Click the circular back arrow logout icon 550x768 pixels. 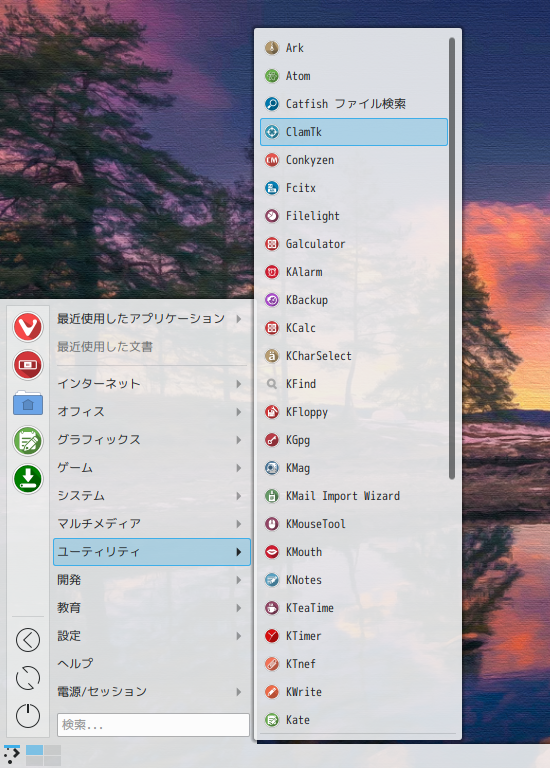[x=28, y=640]
